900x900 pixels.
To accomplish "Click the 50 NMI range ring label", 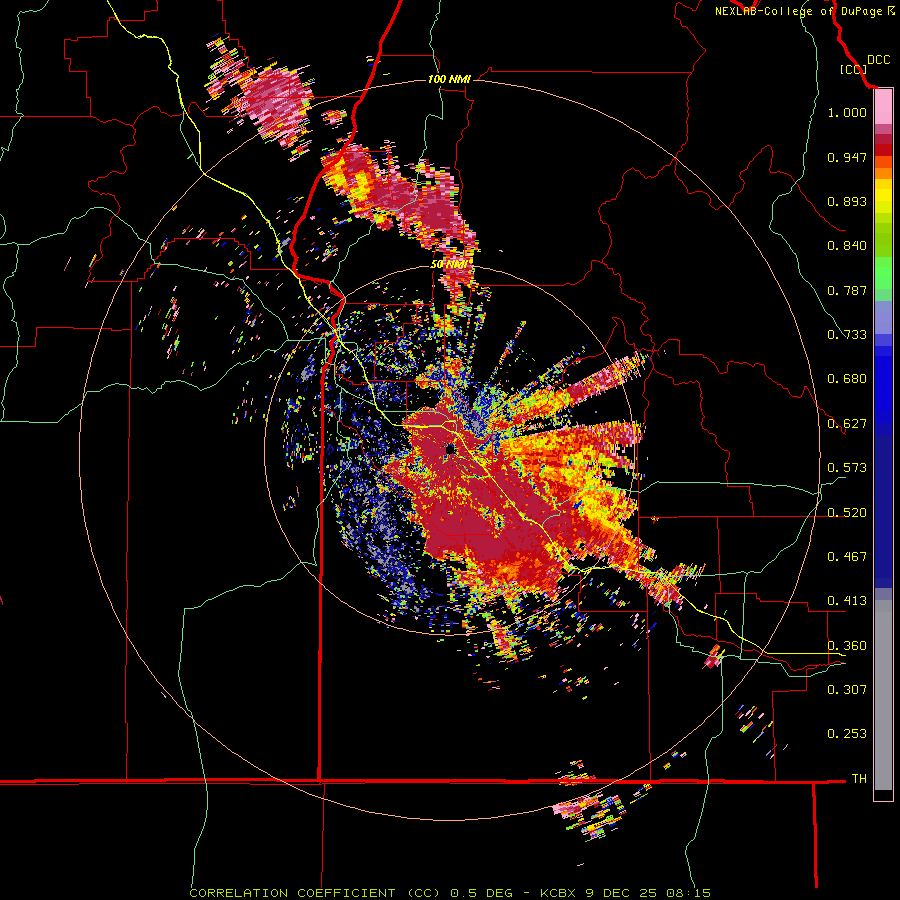I will tap(449, 265).
